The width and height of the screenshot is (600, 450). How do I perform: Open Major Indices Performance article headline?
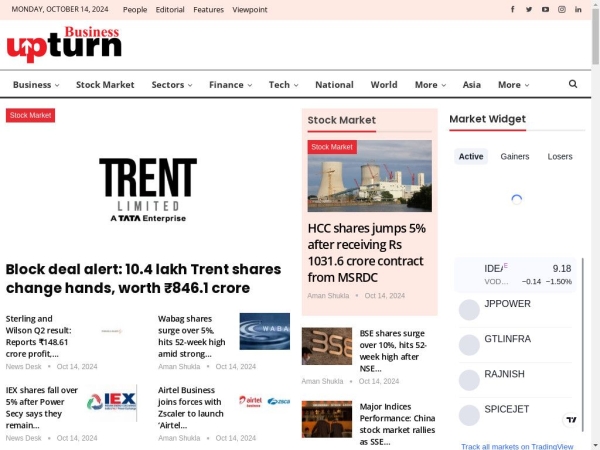[x=397, y=424]
